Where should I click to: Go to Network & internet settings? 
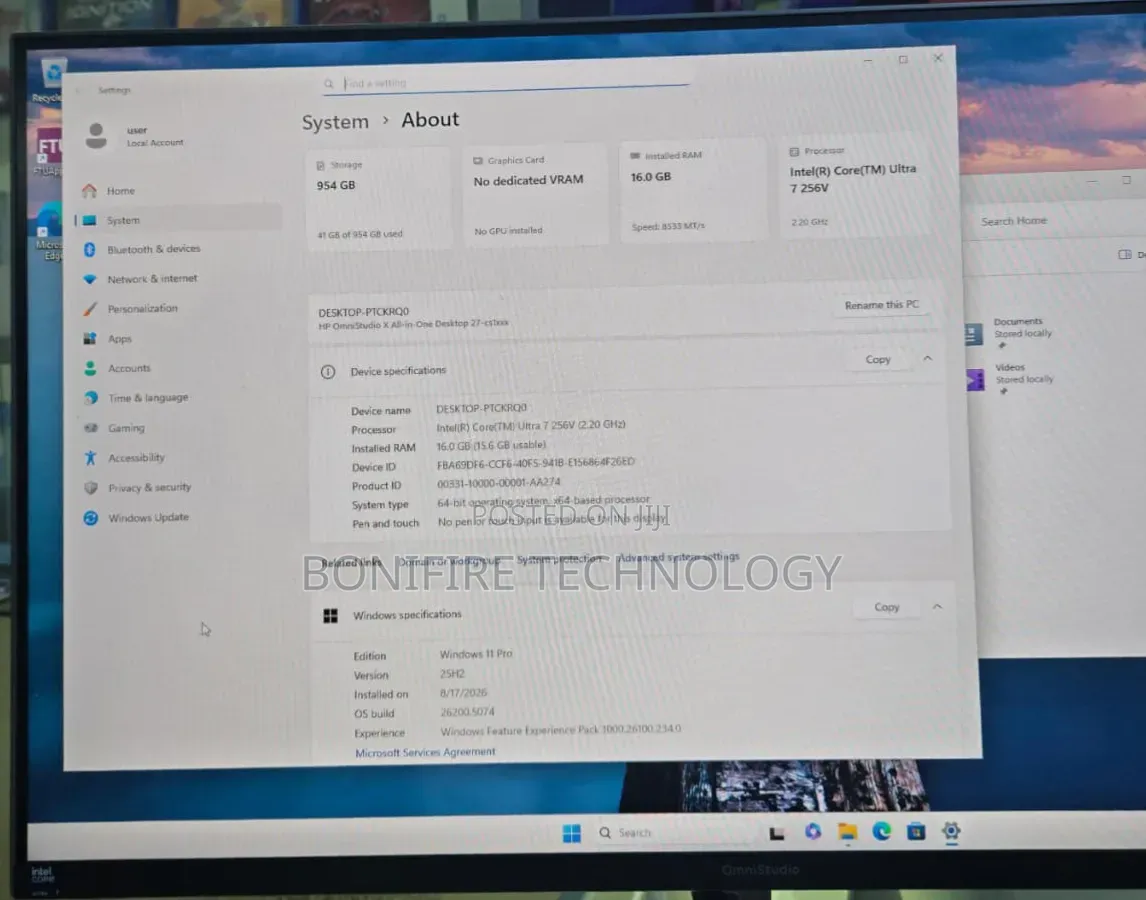pyautogui.click(x=152, y=279)
